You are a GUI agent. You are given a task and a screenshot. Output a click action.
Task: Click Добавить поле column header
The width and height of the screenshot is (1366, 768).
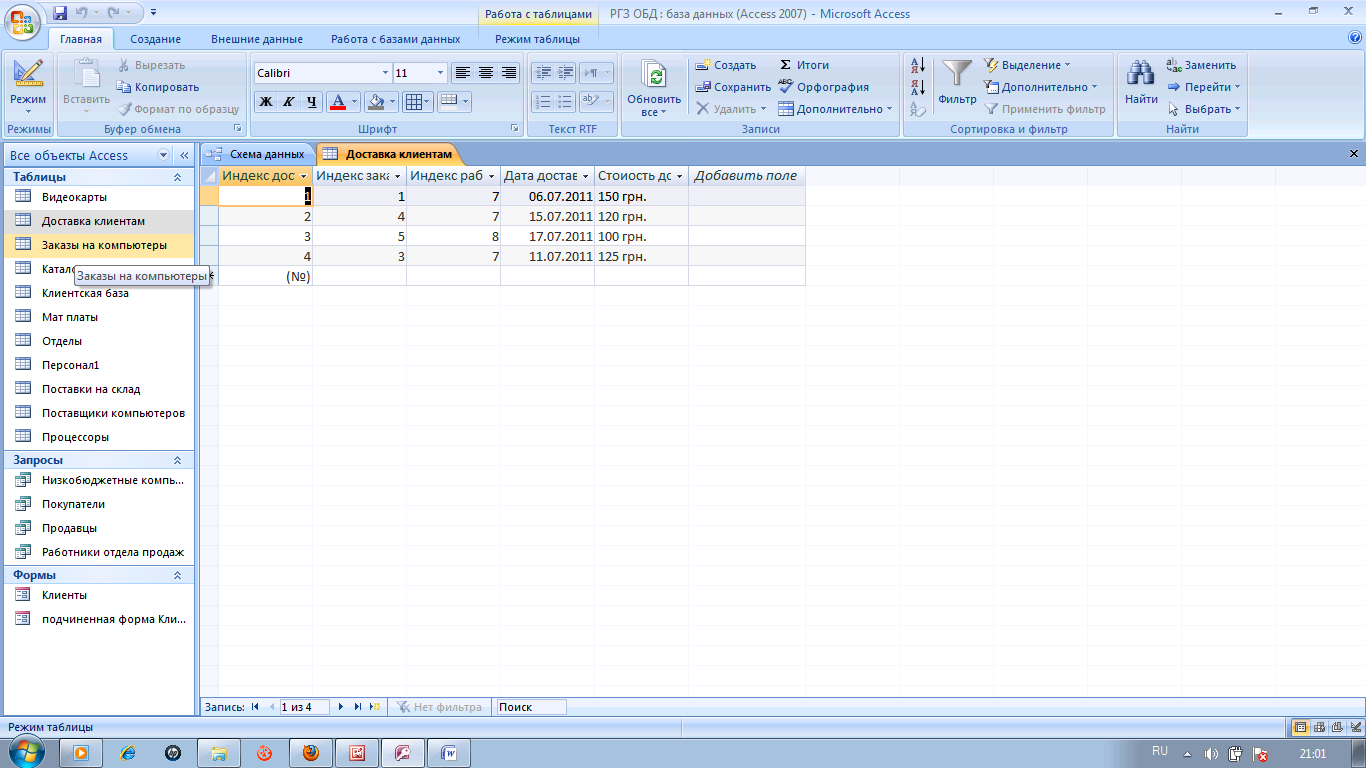coord(746,176)
